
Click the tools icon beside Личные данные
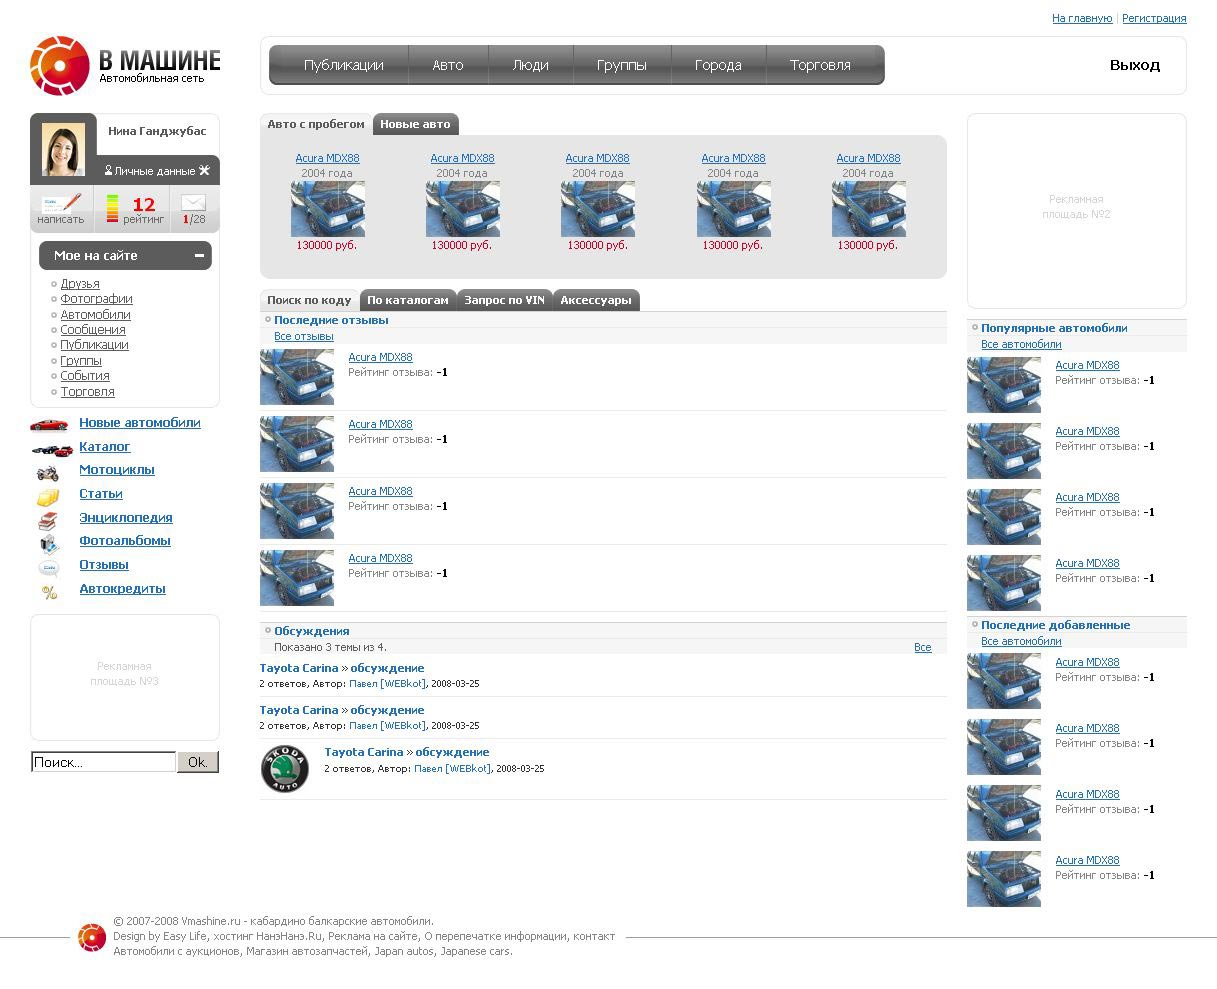point(204,171)
